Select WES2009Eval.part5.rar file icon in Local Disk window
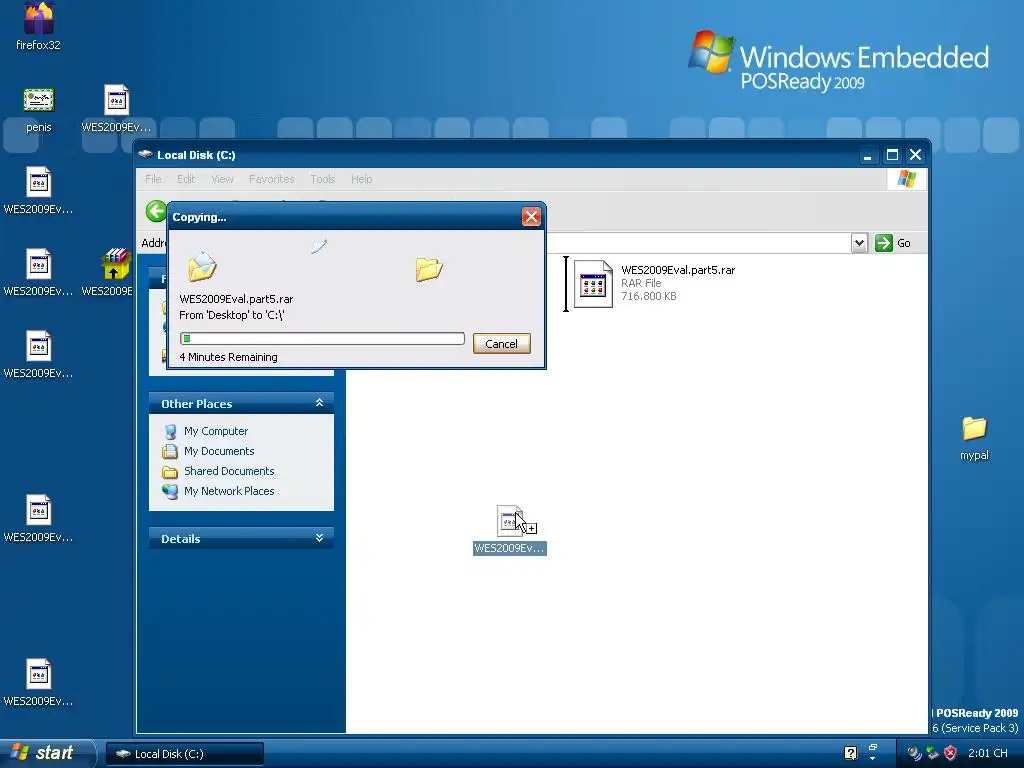1024x768 pixels. (593, 283)
